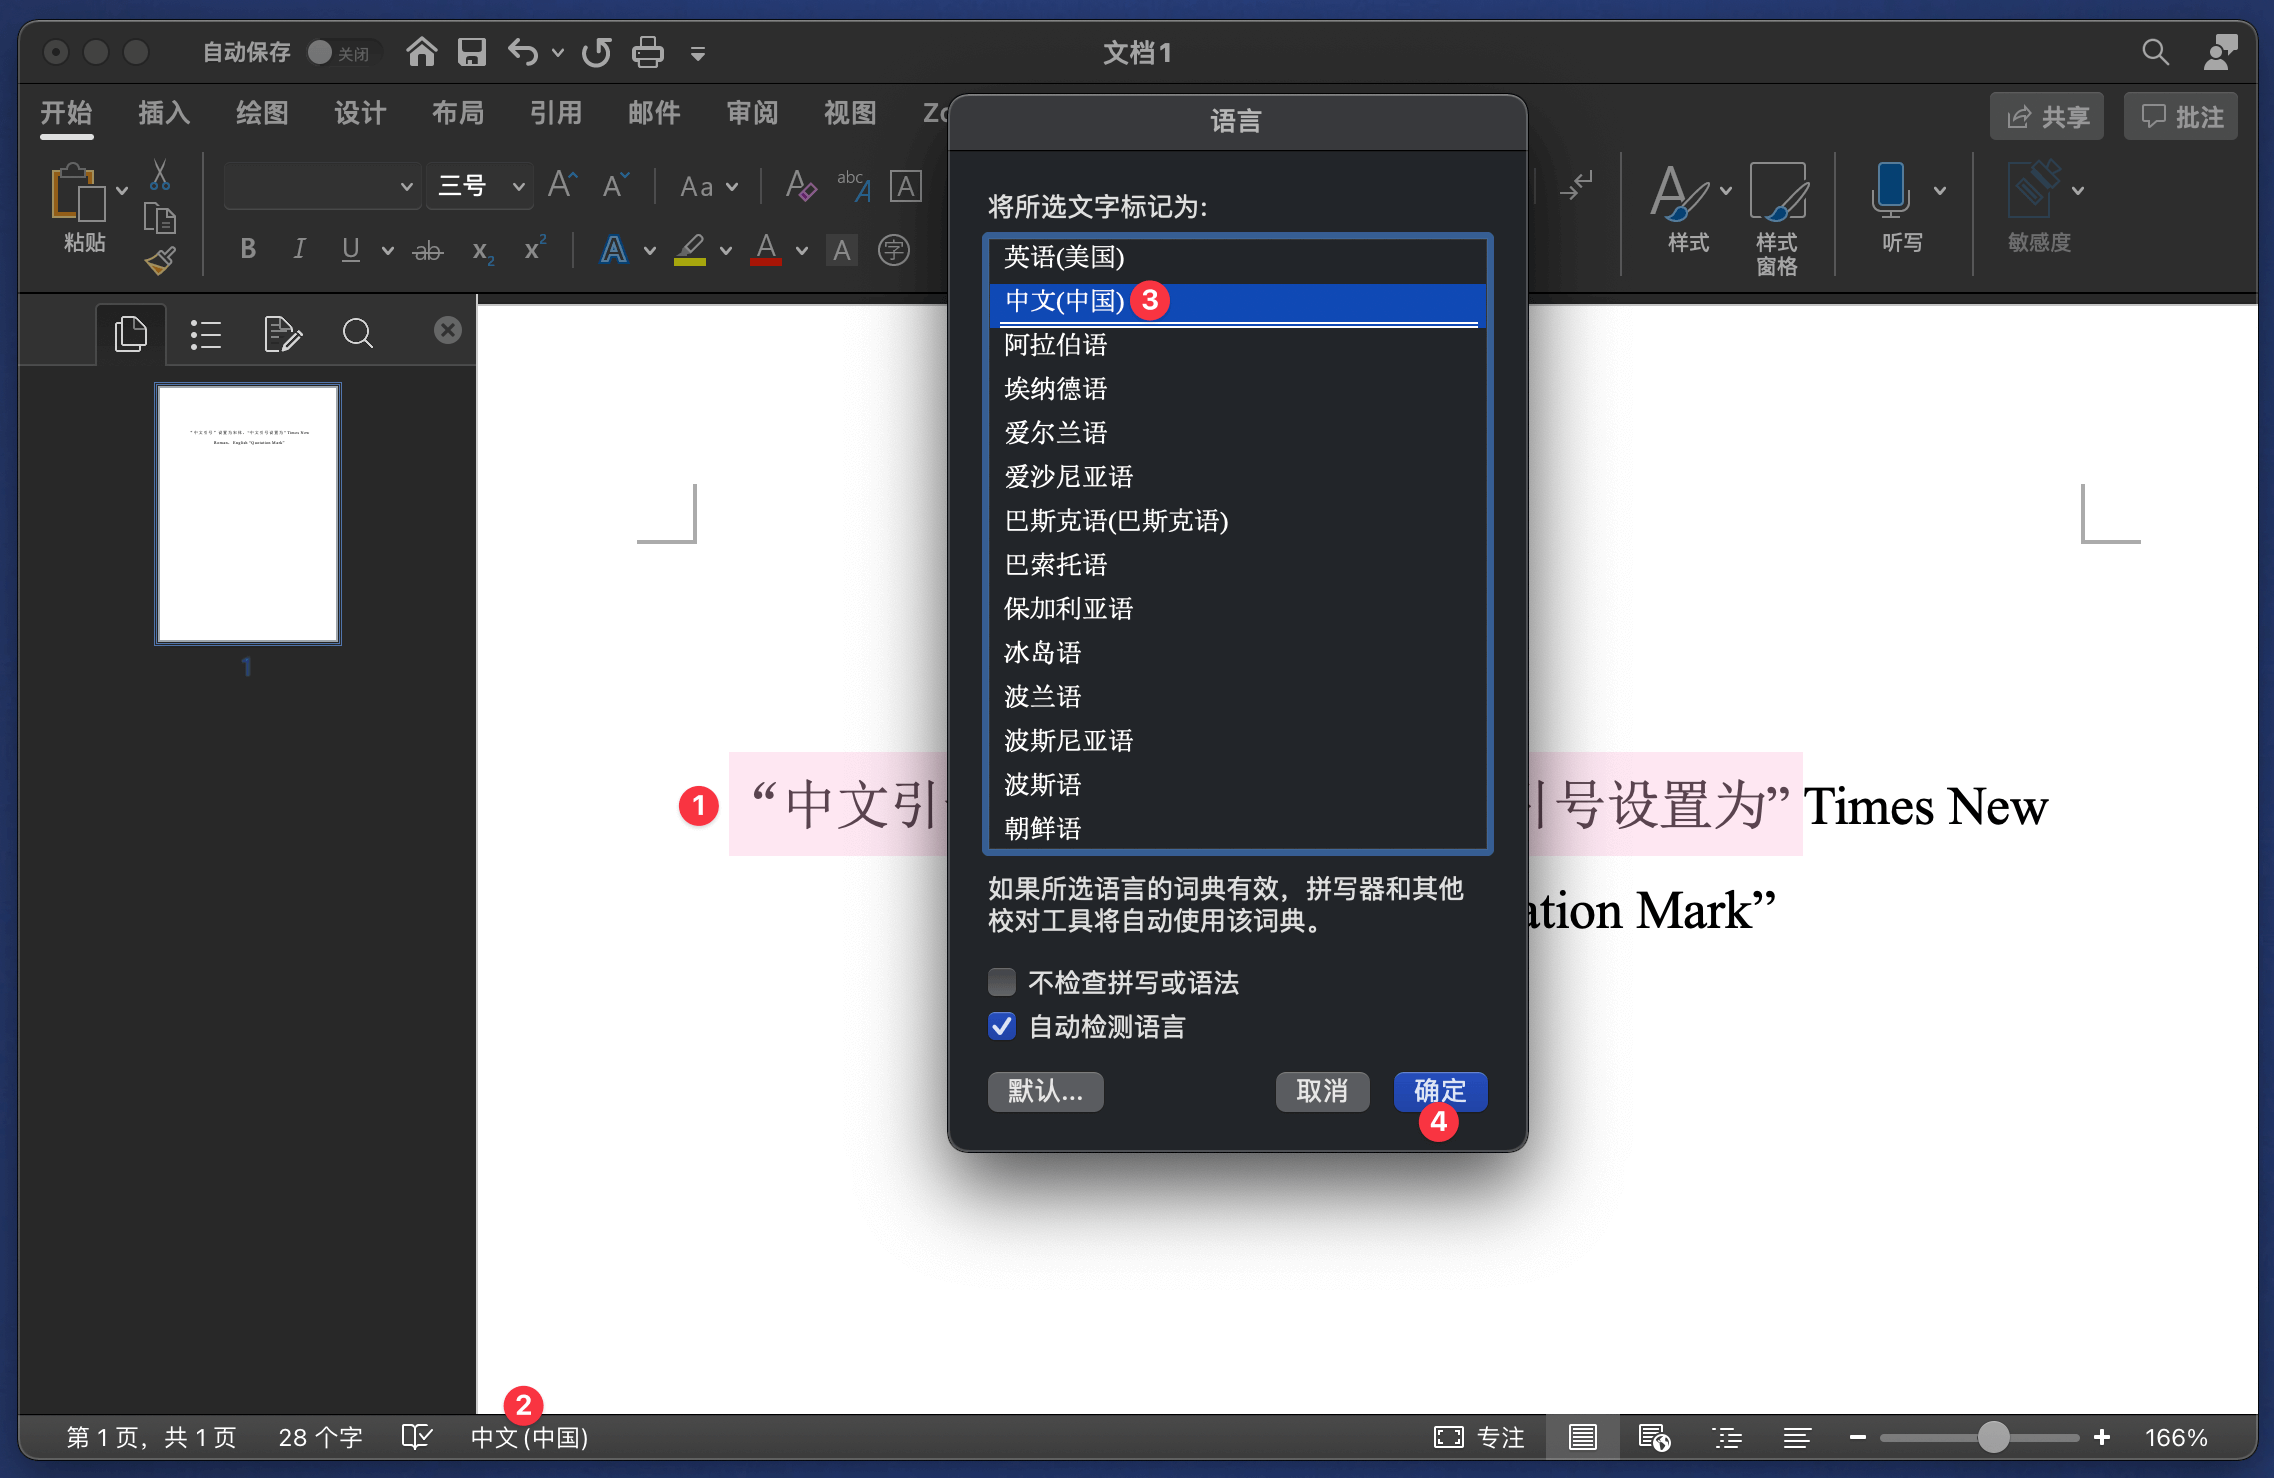Screen dimensions: 2274x1478
Task: Apply strikethrough formatting icon
Action: click(428, 250)
